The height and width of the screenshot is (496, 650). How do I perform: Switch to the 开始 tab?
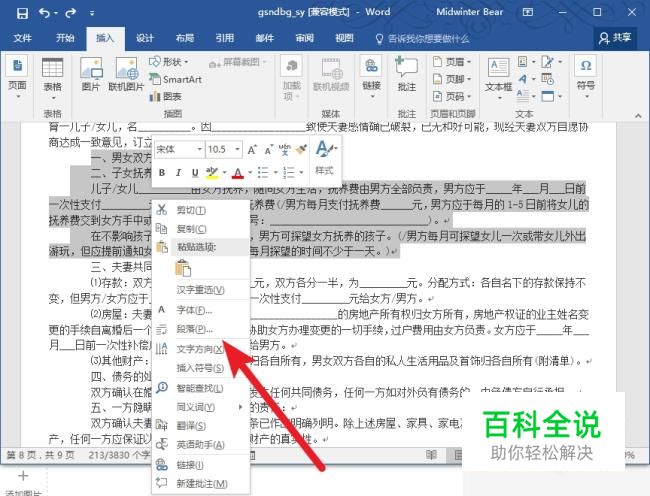(65, 38)
